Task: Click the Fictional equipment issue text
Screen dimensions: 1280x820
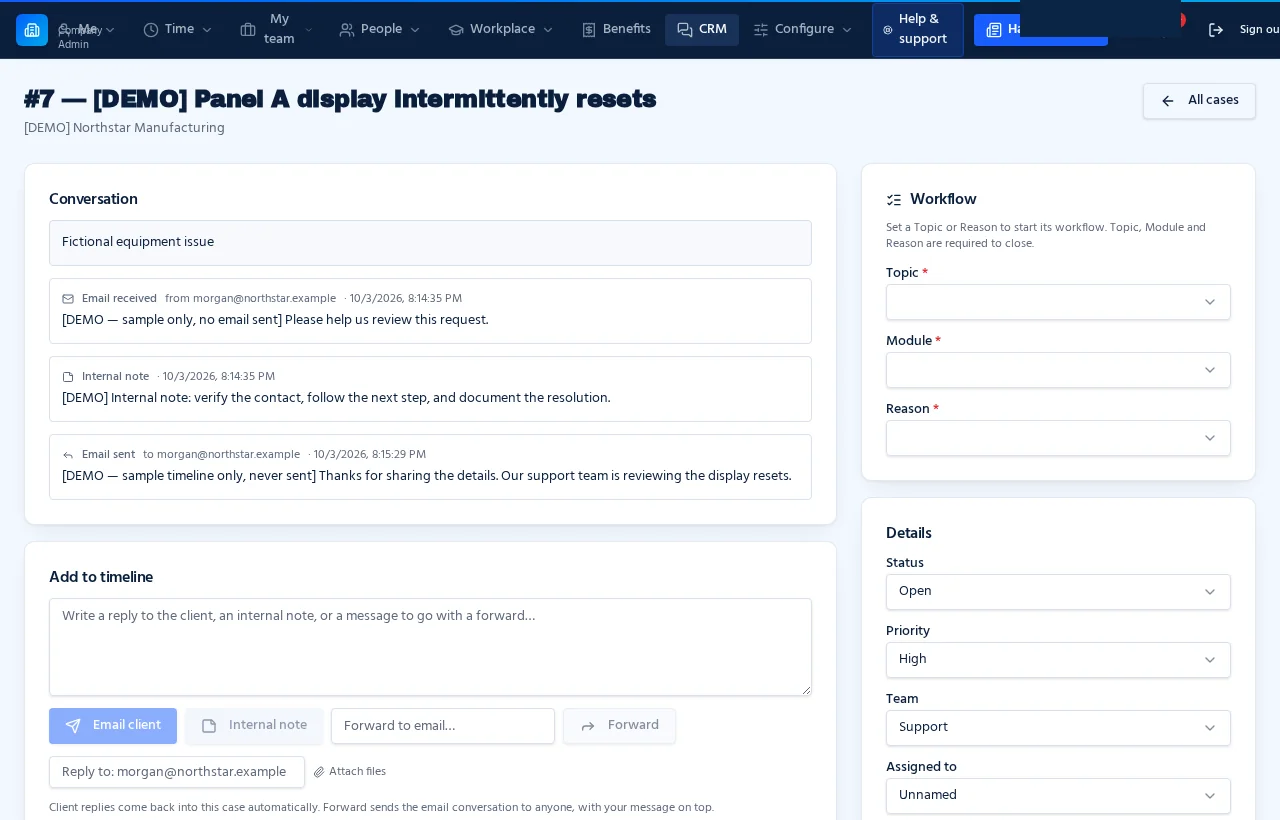Action: 138,242
